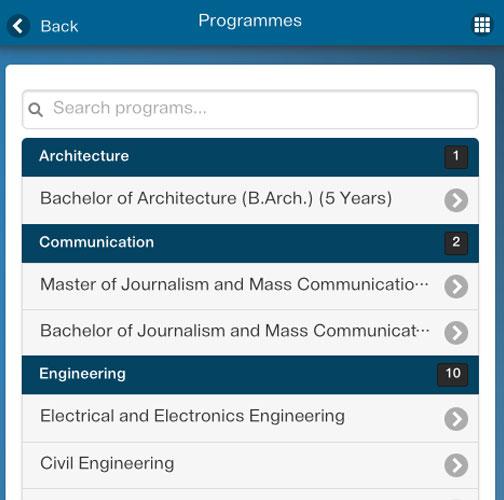The height and width of the screenshot is (500, 504).
Task: Open Master of Journalism and Mass Communication
Action: [250, 286]
